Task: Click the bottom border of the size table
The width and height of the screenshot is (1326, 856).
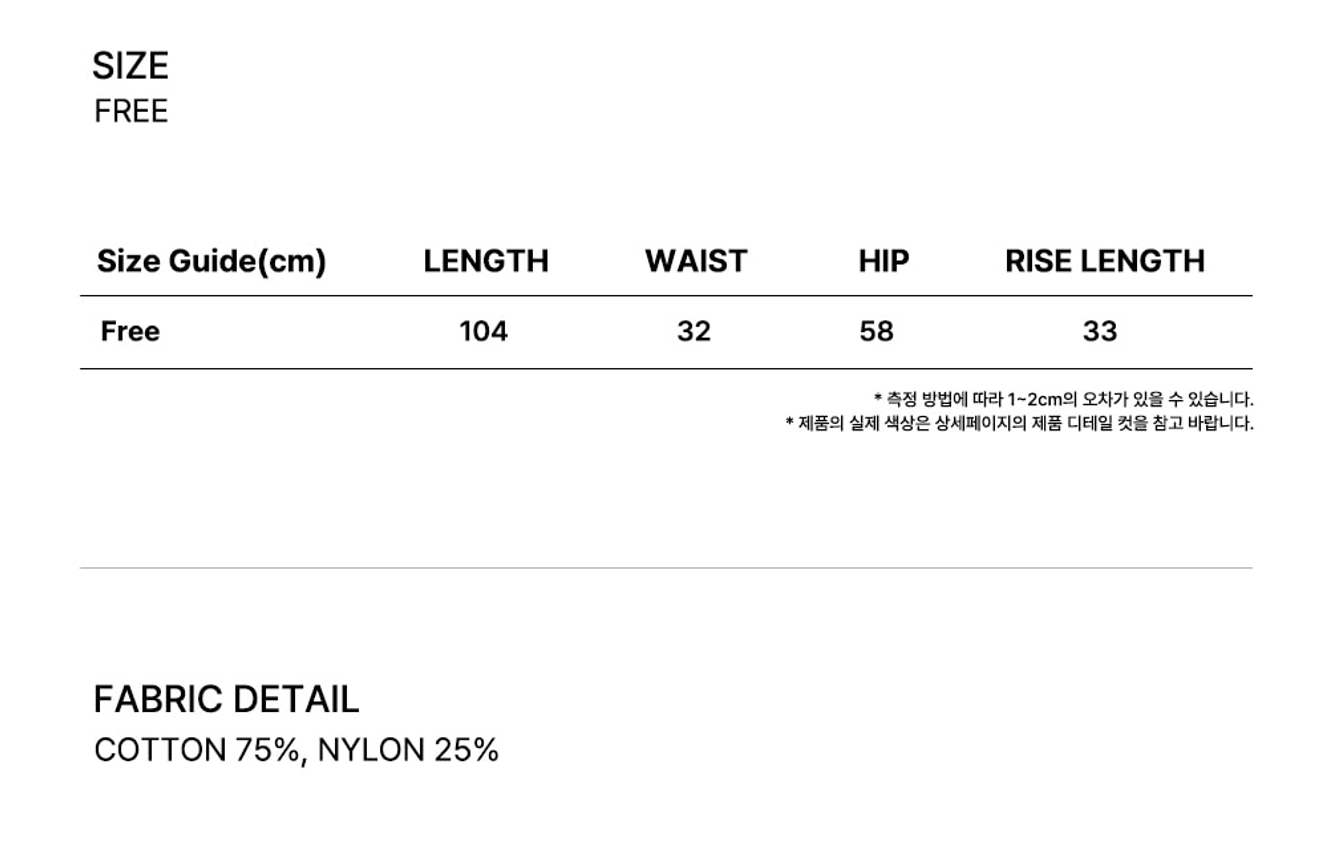Action: pyautogui.click(x=666, y=369)
